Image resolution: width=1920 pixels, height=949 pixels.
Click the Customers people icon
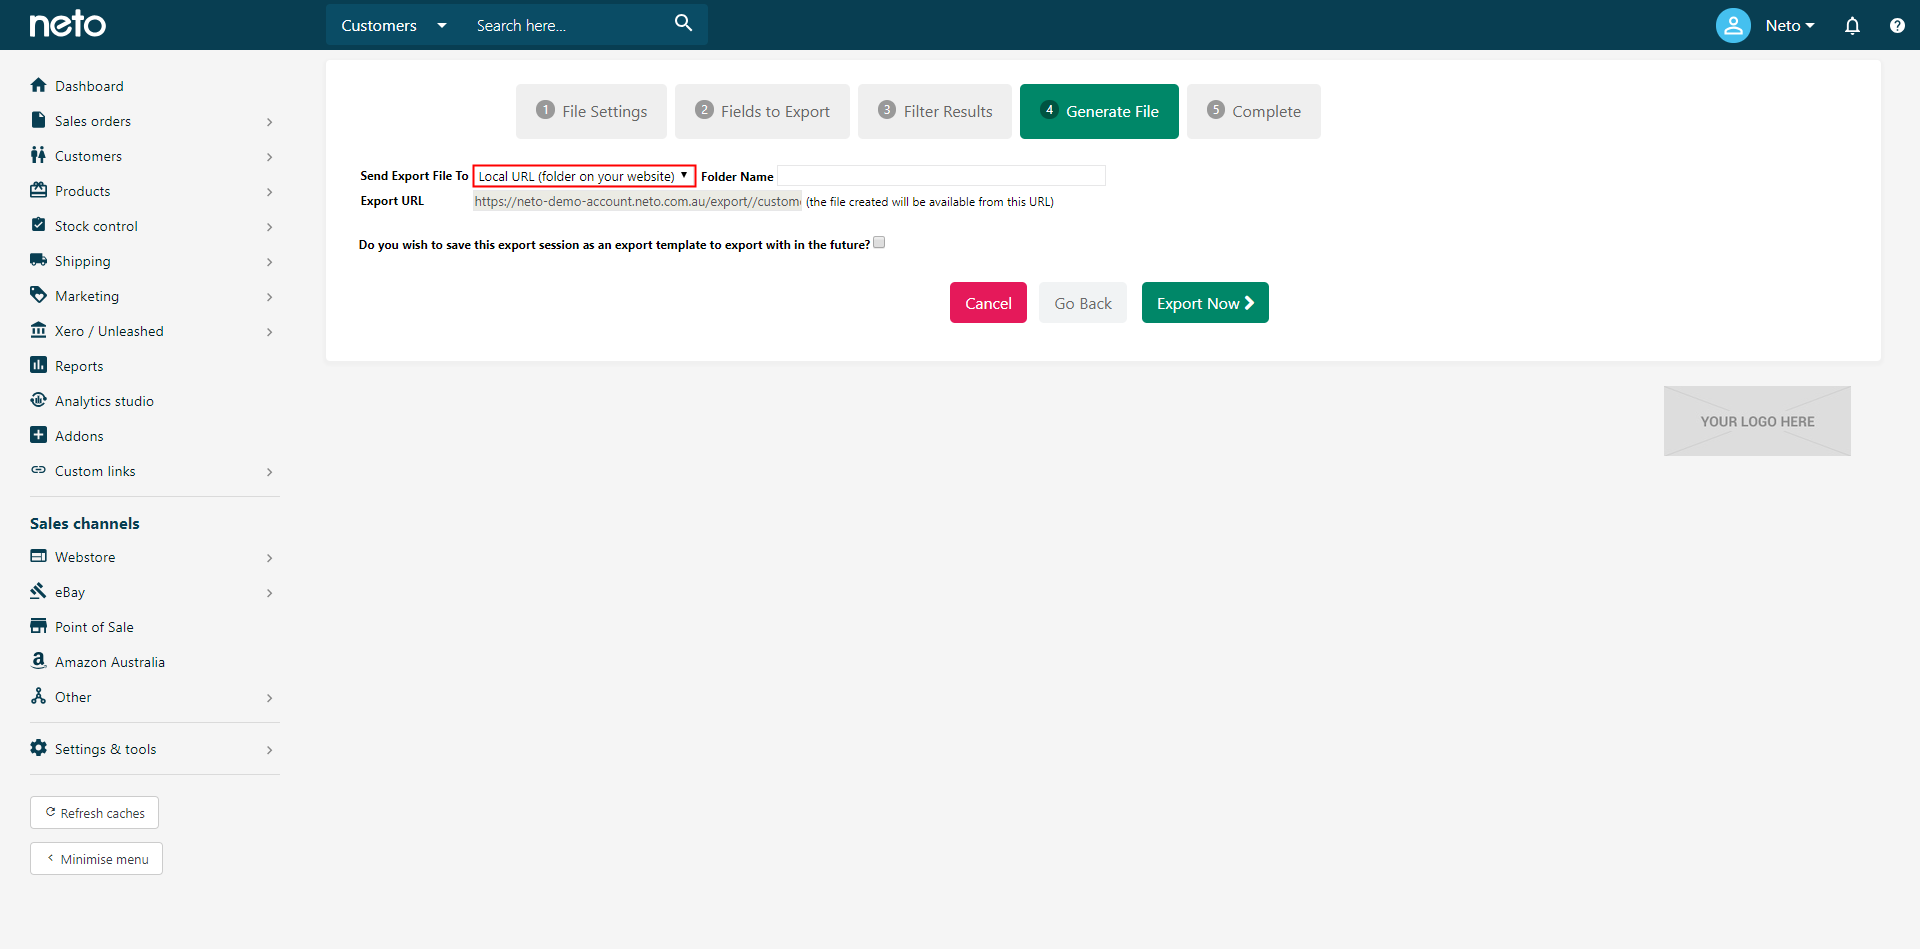[x=39, y=155]
